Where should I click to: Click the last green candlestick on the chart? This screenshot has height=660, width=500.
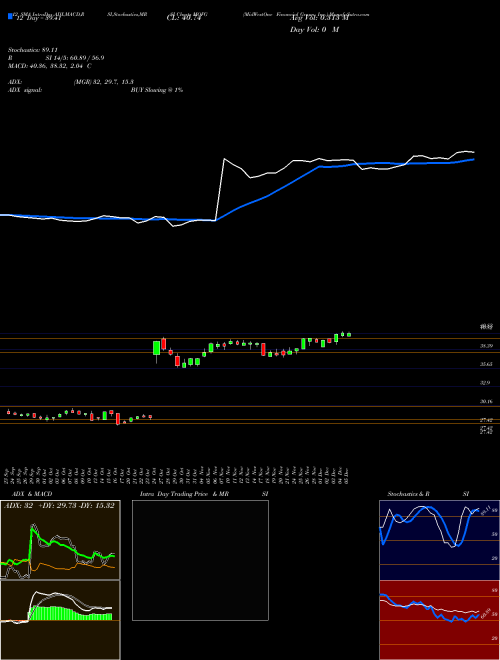(349, 335)
